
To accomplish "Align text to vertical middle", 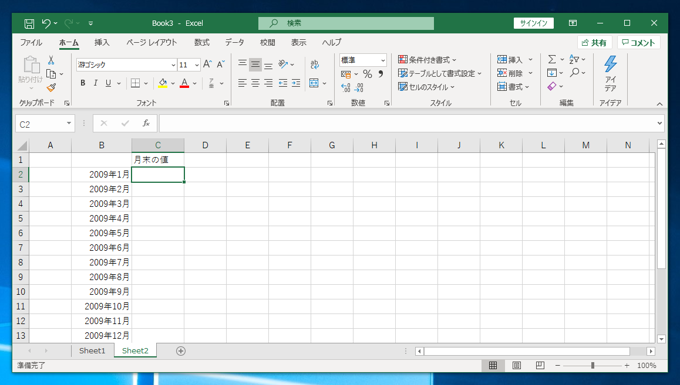I will [x=255, y=65].
